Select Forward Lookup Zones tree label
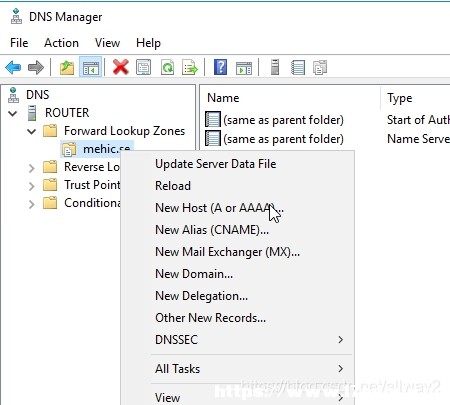The height and width of the screenshot is (405, 450). 124,131
